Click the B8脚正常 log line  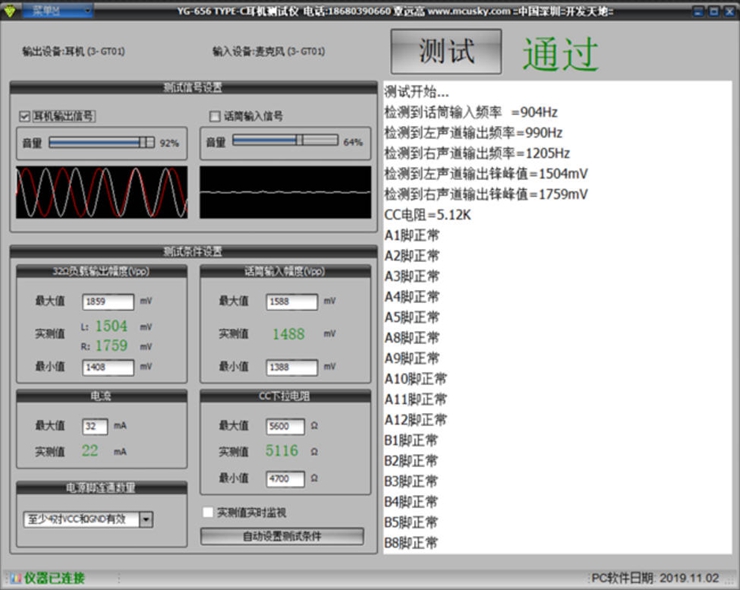(411, 543)
